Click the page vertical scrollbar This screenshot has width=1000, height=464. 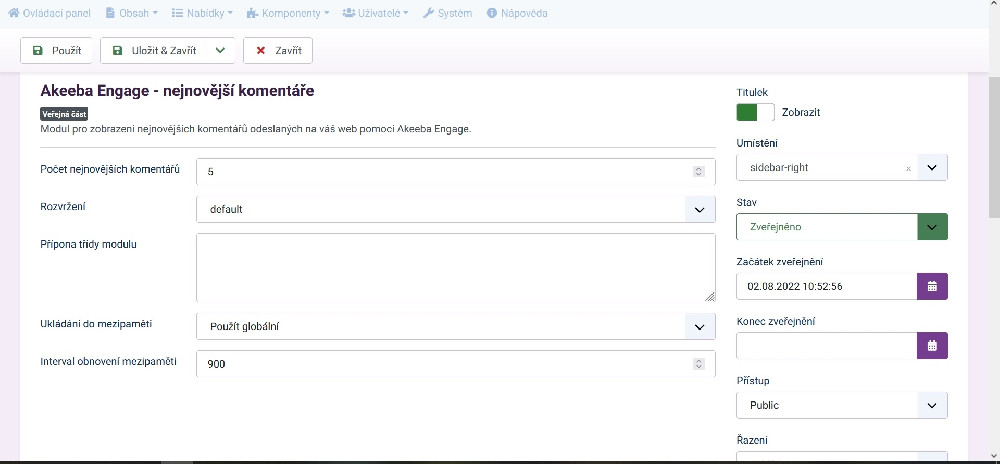pyautogui.click(x=993, y=150)
